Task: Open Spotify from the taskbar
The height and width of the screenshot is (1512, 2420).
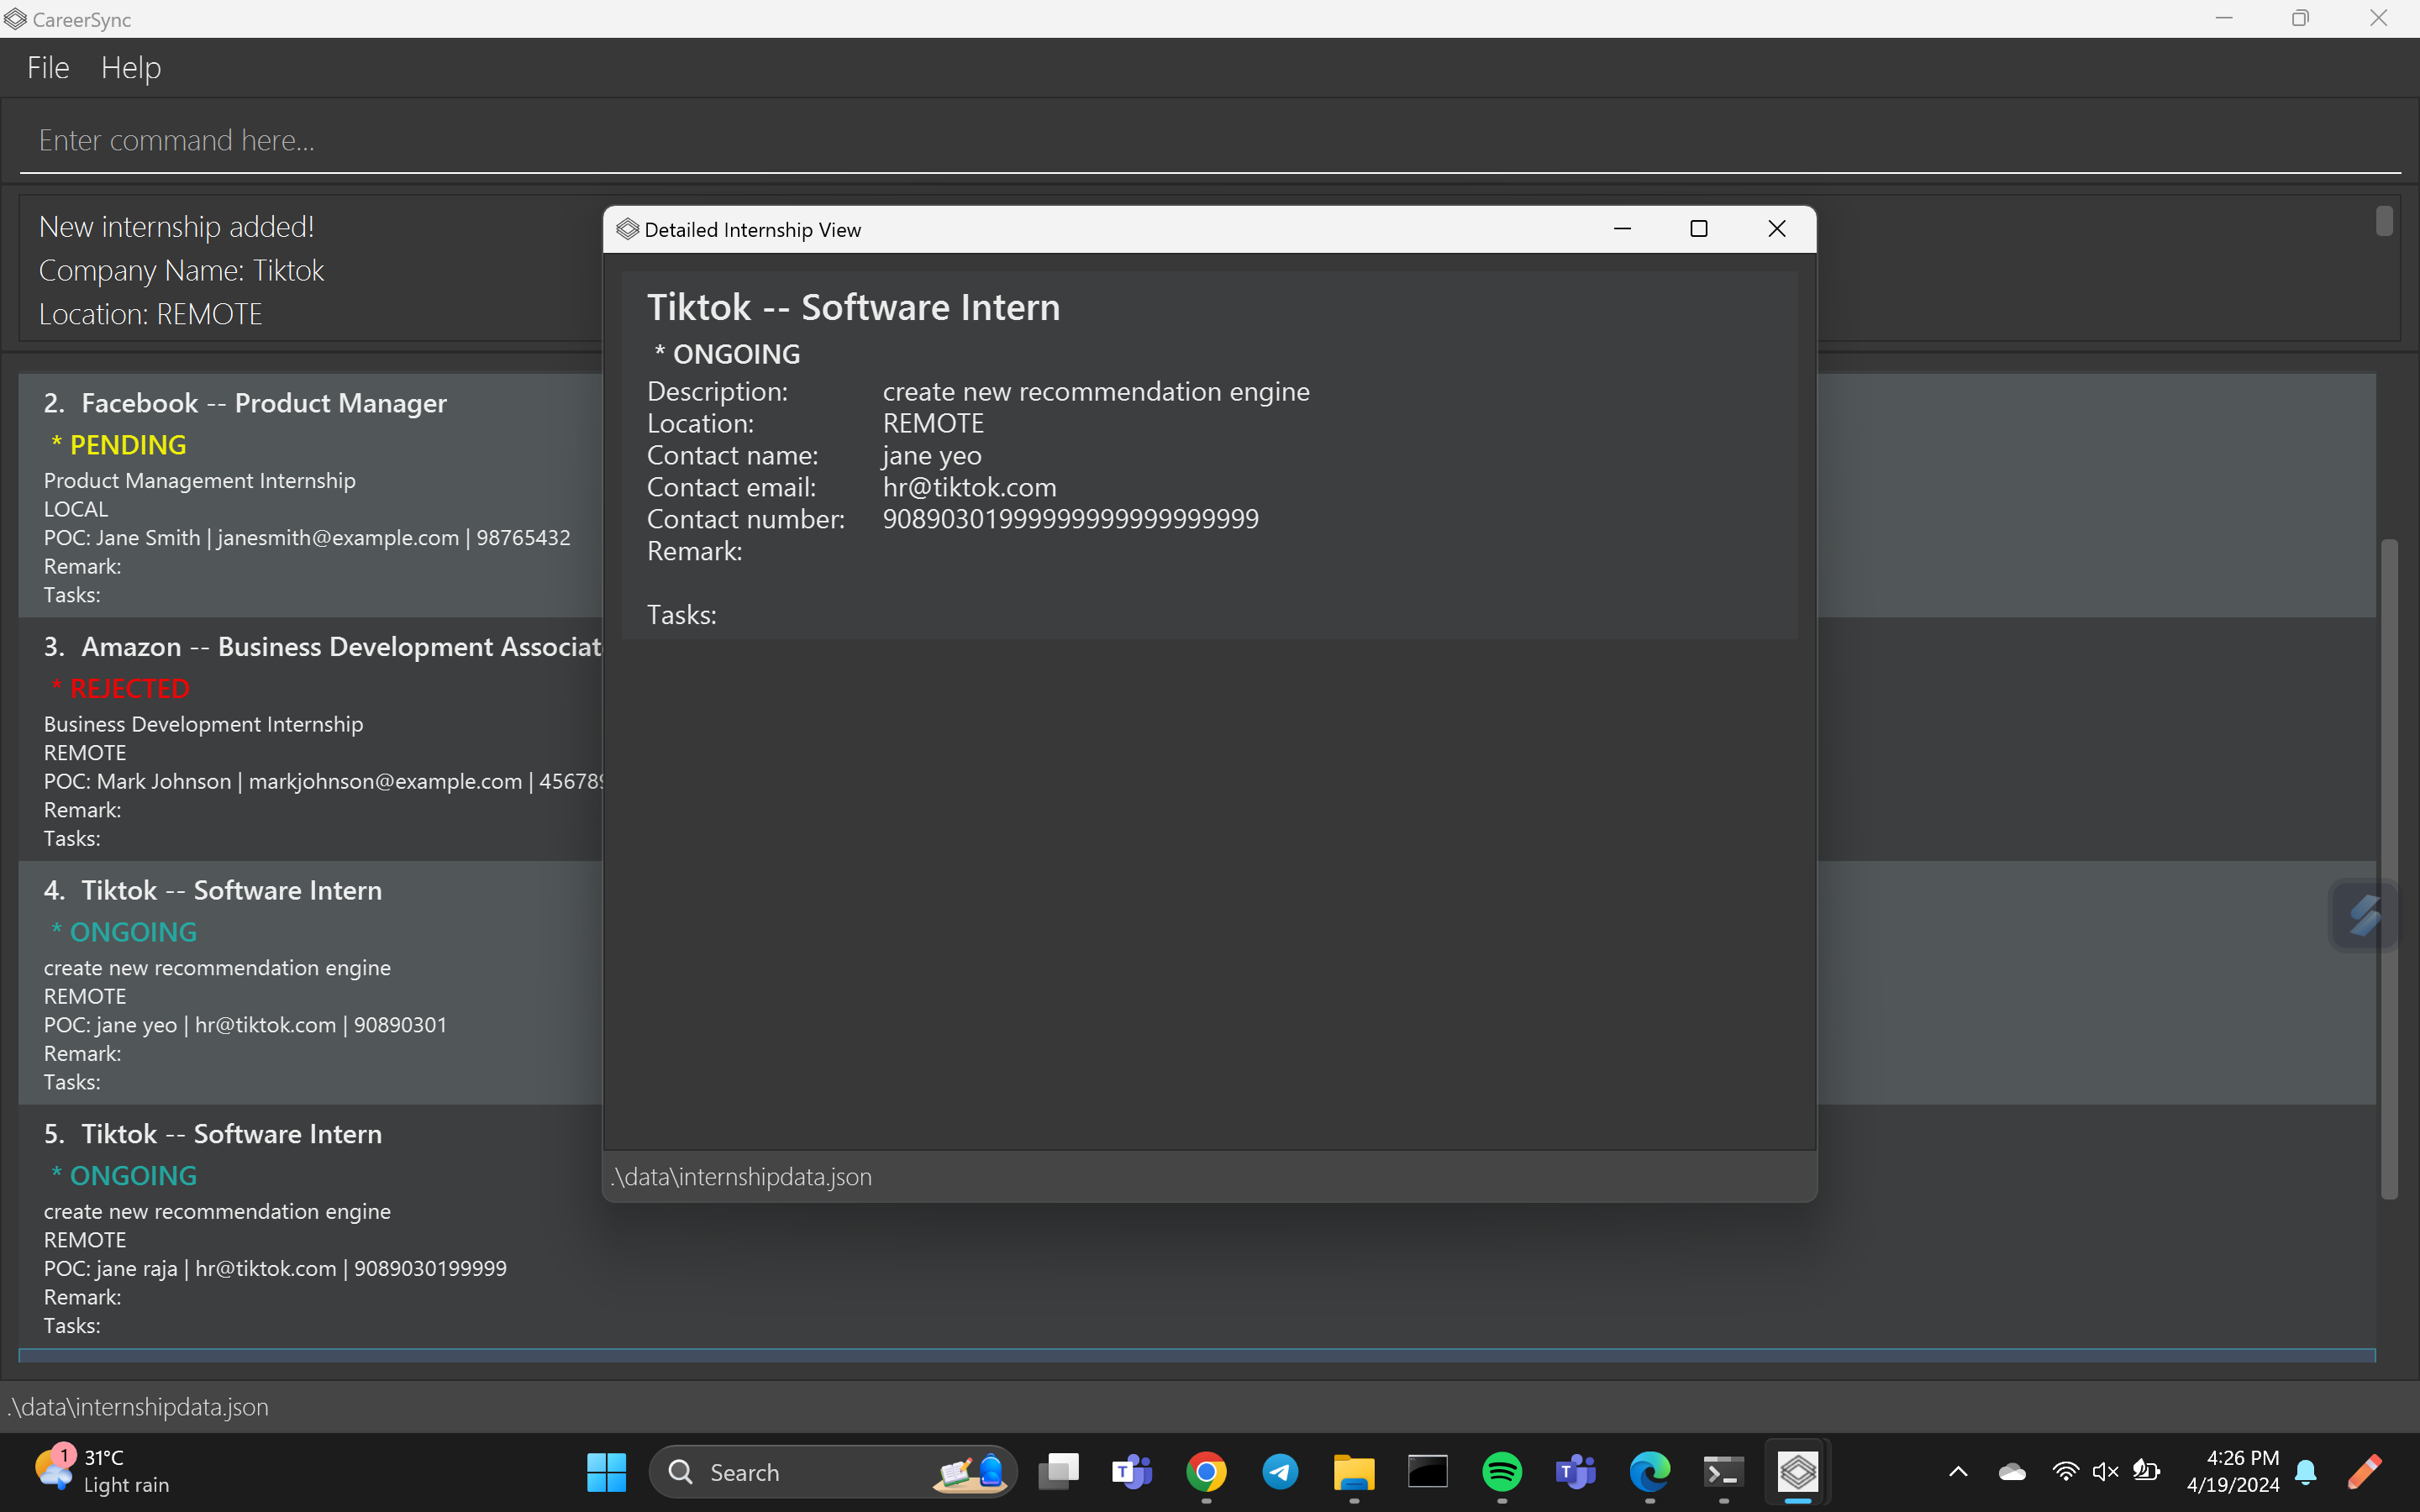Action: pyautogui.click(x=1501, y=1471)
